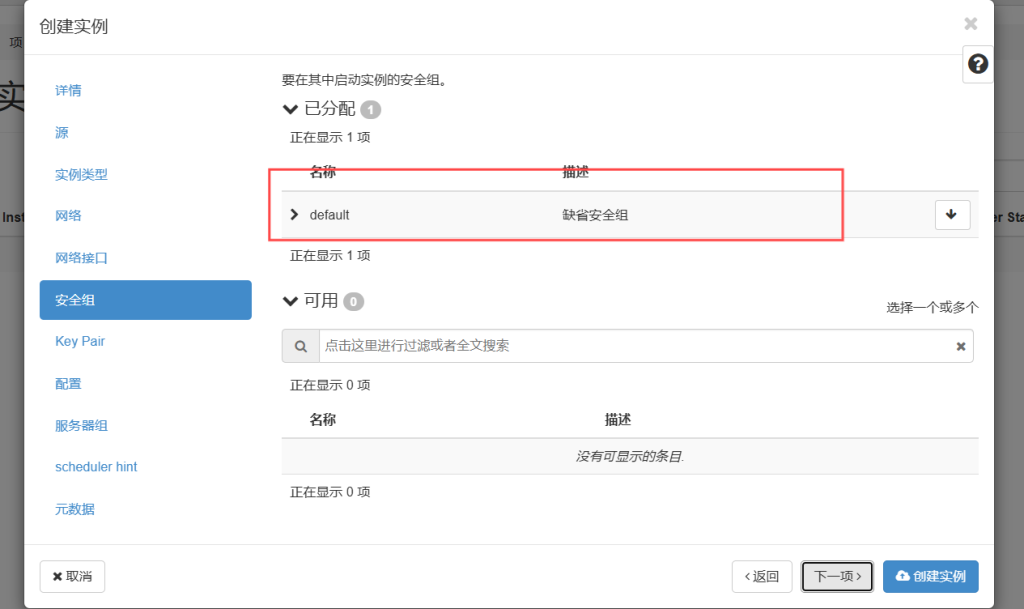Open the 配置 tab

pyautogui.click(x=69, y=384)
